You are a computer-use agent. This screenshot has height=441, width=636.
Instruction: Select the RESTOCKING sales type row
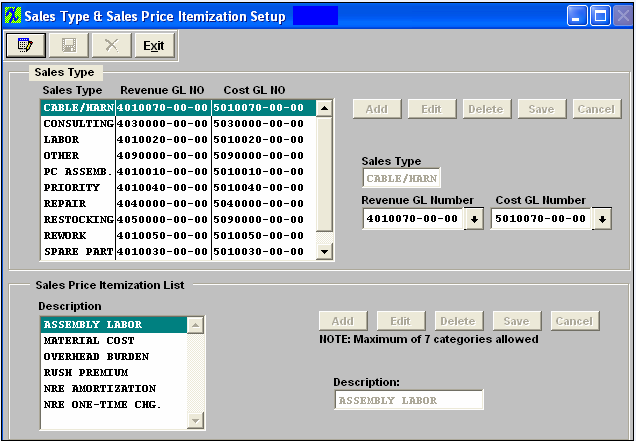point(178,220)
